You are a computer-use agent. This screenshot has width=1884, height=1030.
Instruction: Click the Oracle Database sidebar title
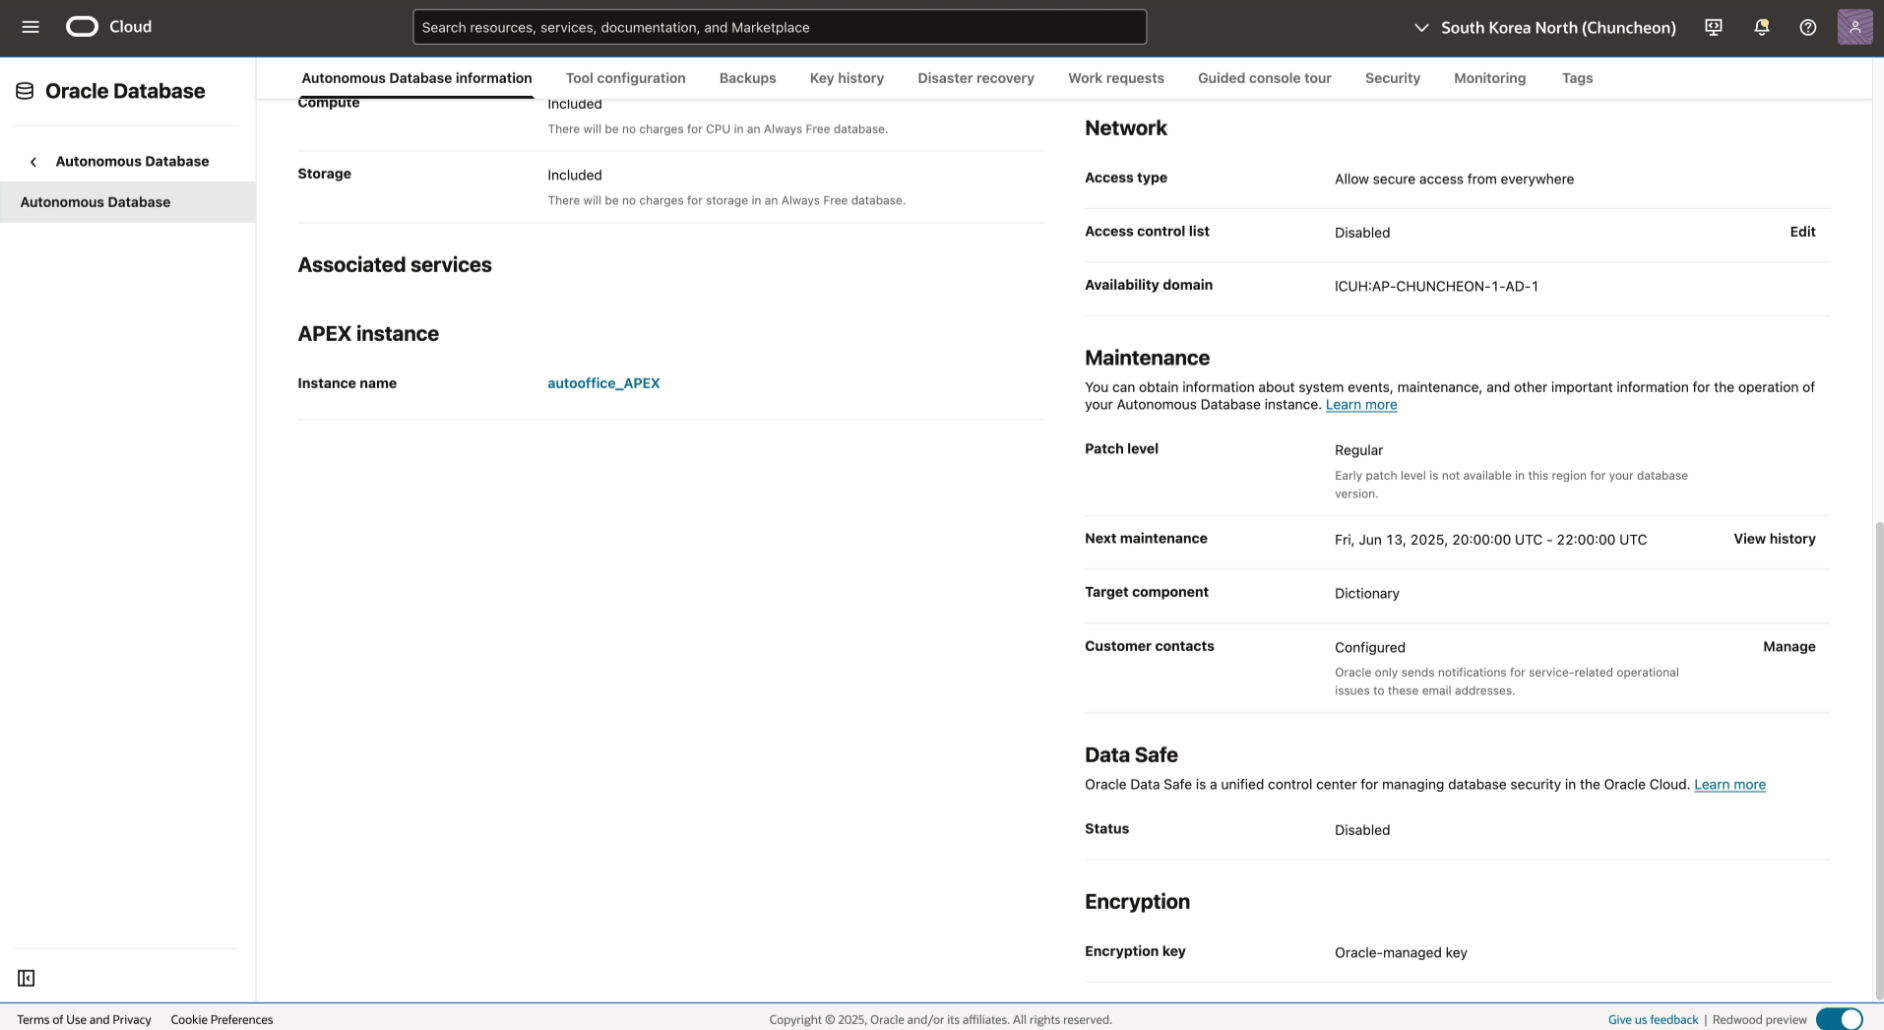pyautogui.click(x=125, y=91)
